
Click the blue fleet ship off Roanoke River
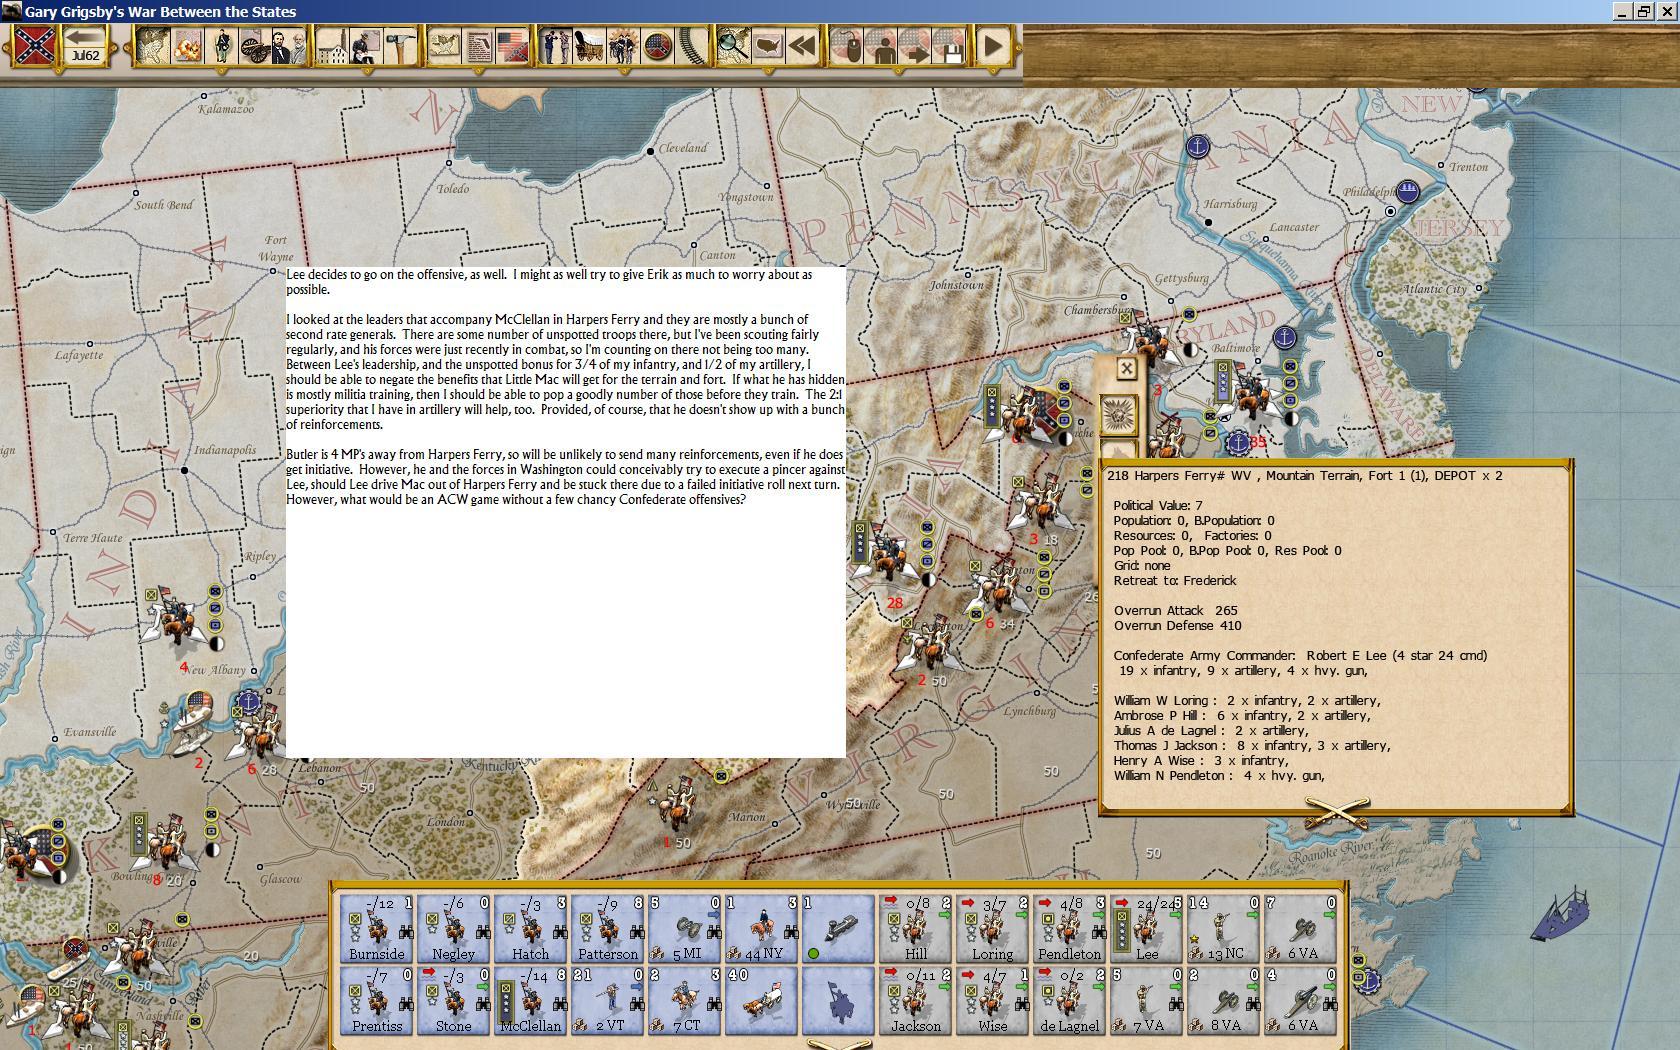pyautogui.click(x=1560, y=914)
